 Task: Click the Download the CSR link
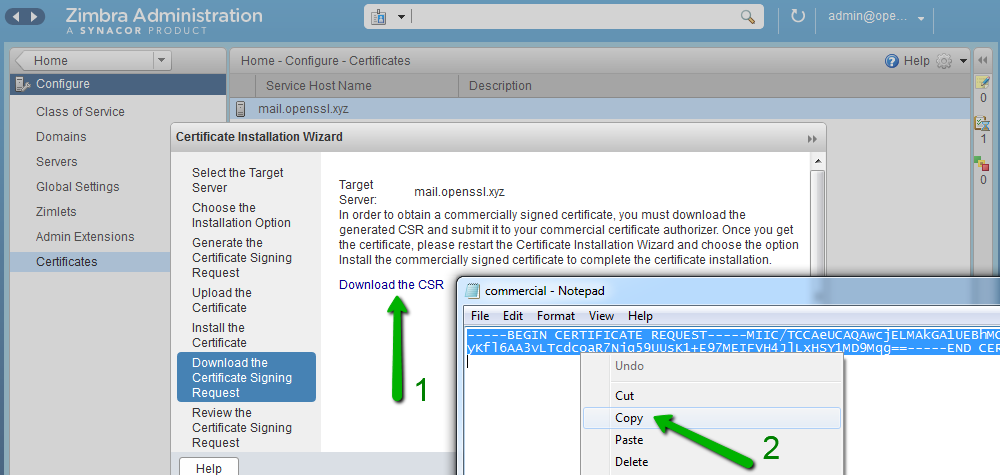(x=391, y=285)
